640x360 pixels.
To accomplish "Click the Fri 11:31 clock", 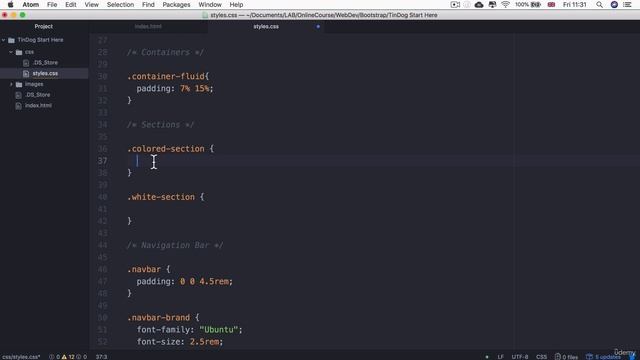I will 574,4.
